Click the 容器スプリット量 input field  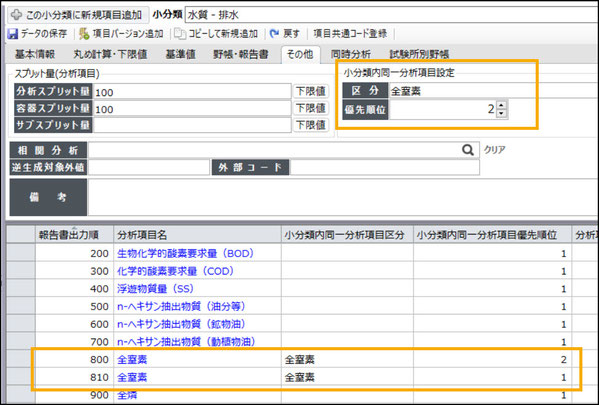click(x=192, y=109)
